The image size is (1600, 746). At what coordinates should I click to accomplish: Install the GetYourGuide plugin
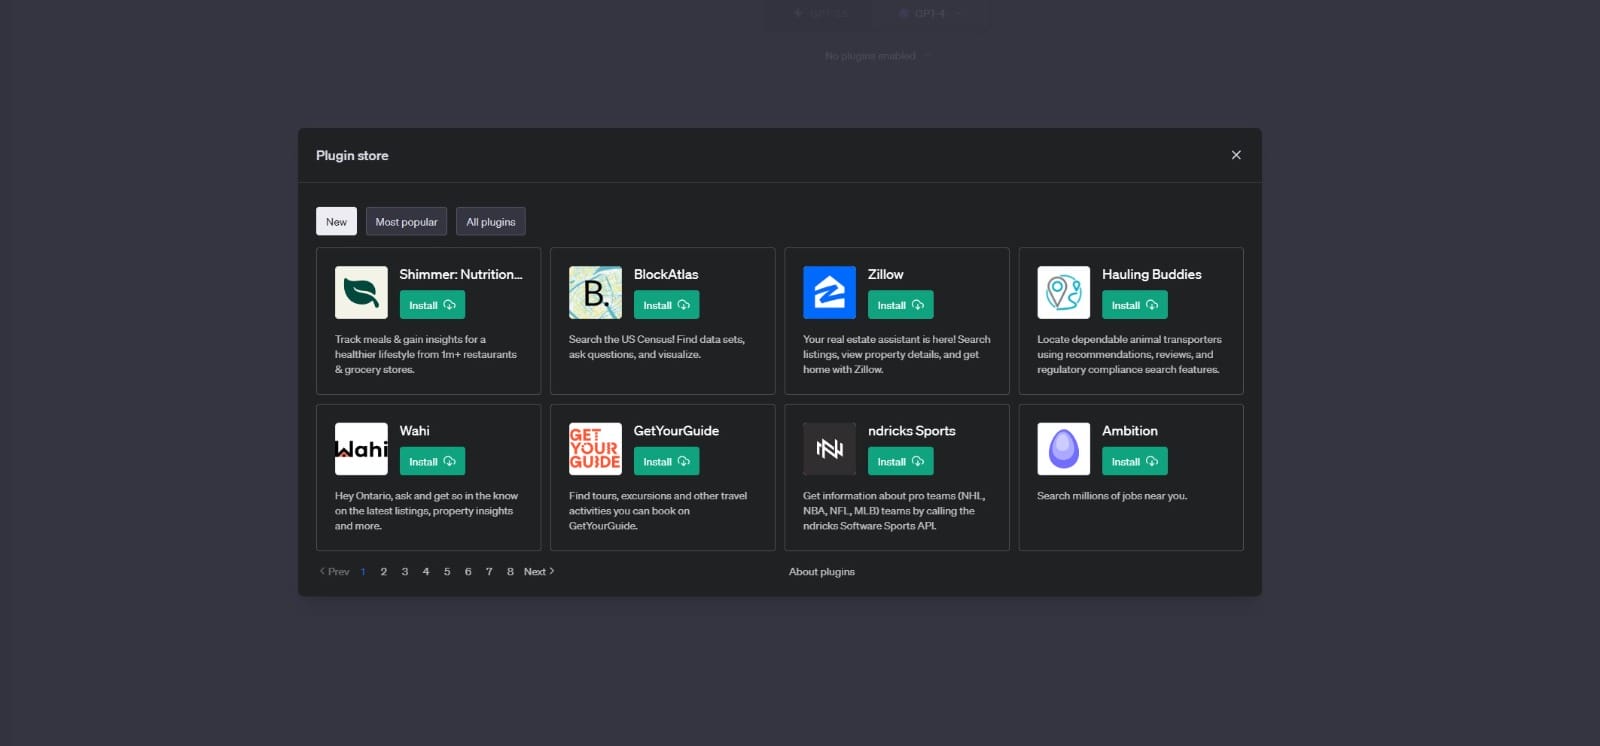666,461
